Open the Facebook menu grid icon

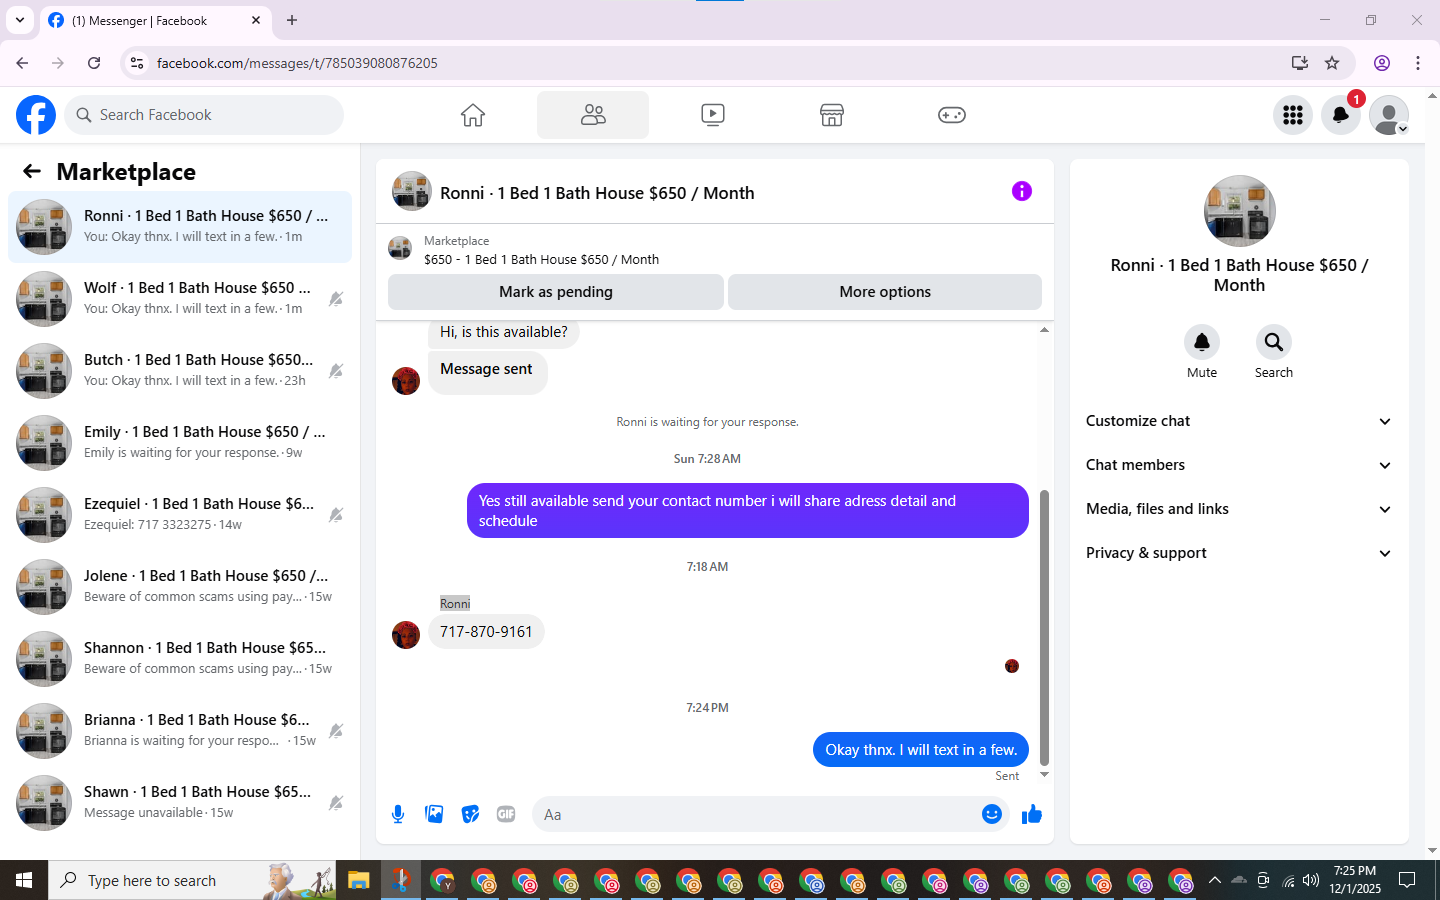pos(1293,115)
